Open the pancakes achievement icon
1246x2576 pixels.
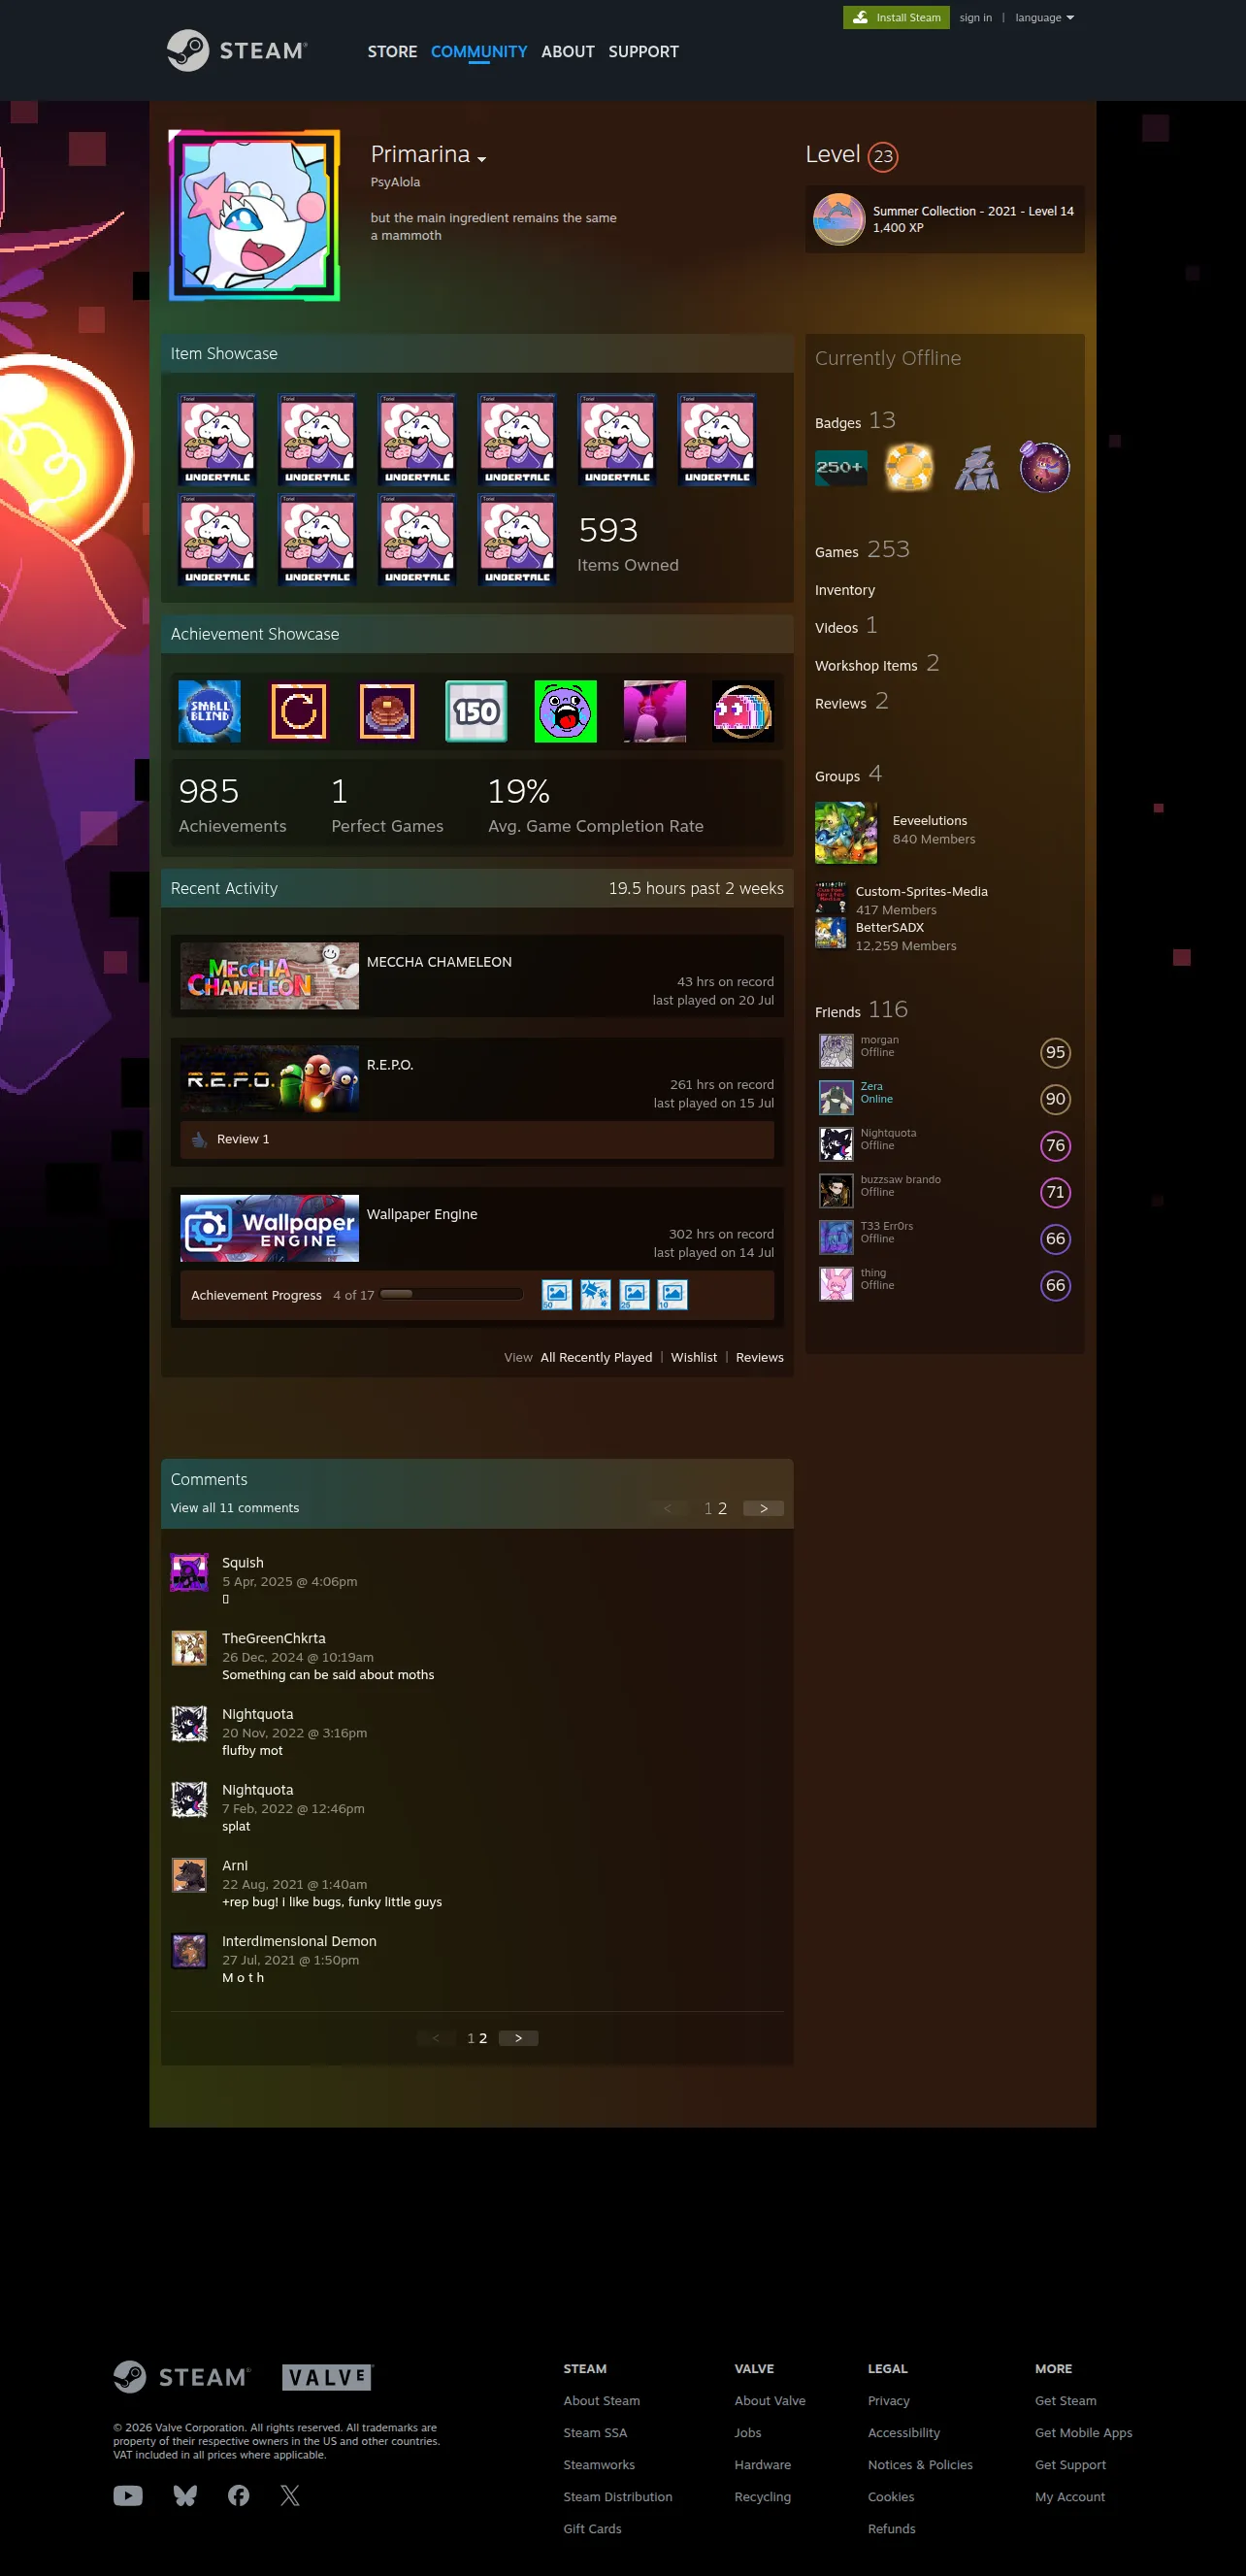coord(387,711)
